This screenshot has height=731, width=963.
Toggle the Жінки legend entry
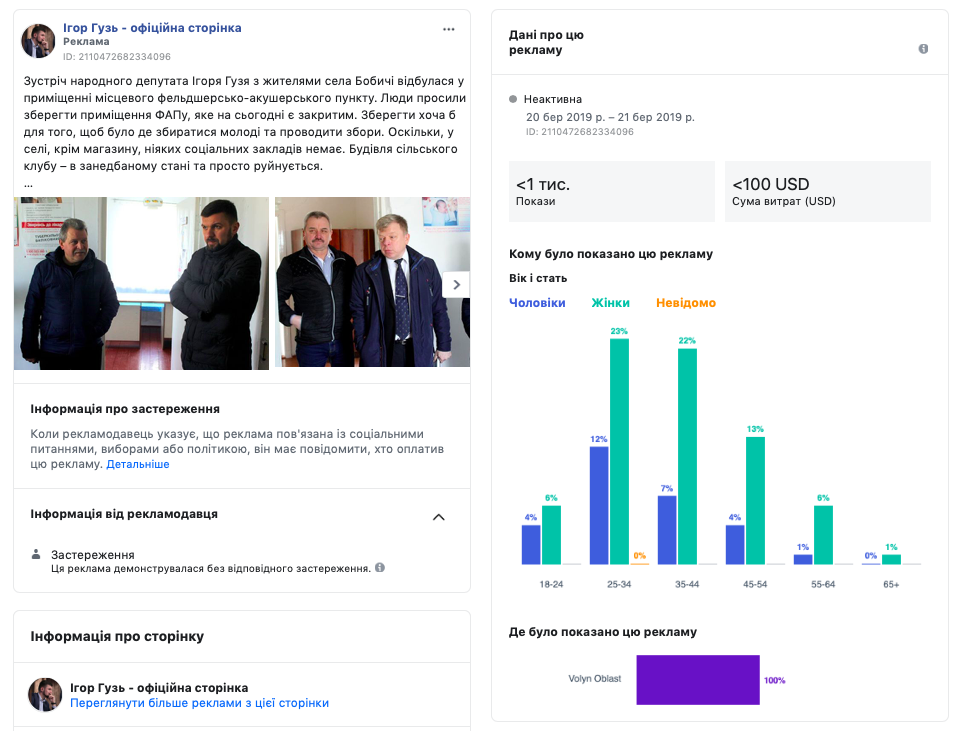610,303
